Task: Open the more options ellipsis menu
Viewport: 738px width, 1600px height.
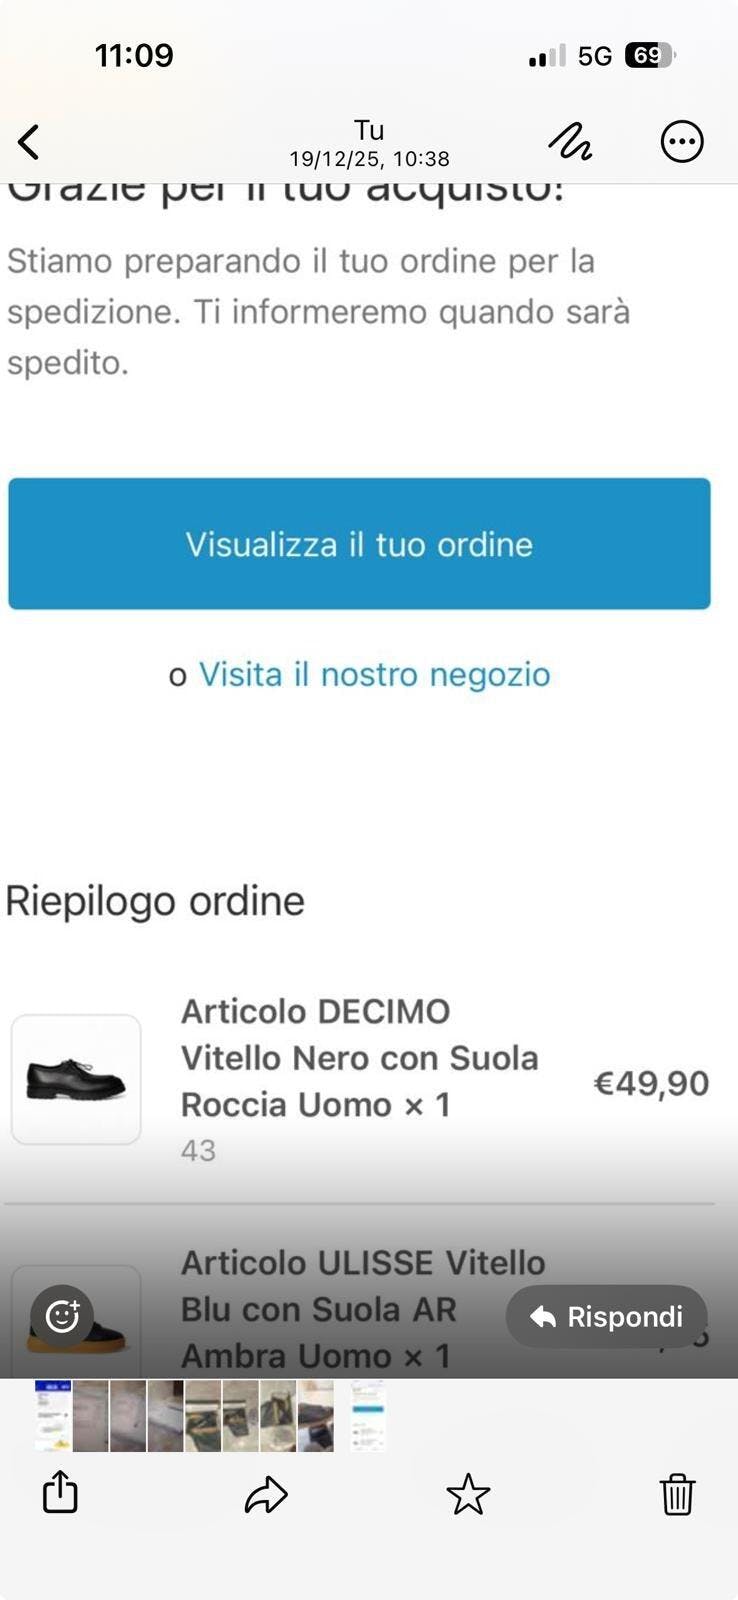Action: click(682, 142)
